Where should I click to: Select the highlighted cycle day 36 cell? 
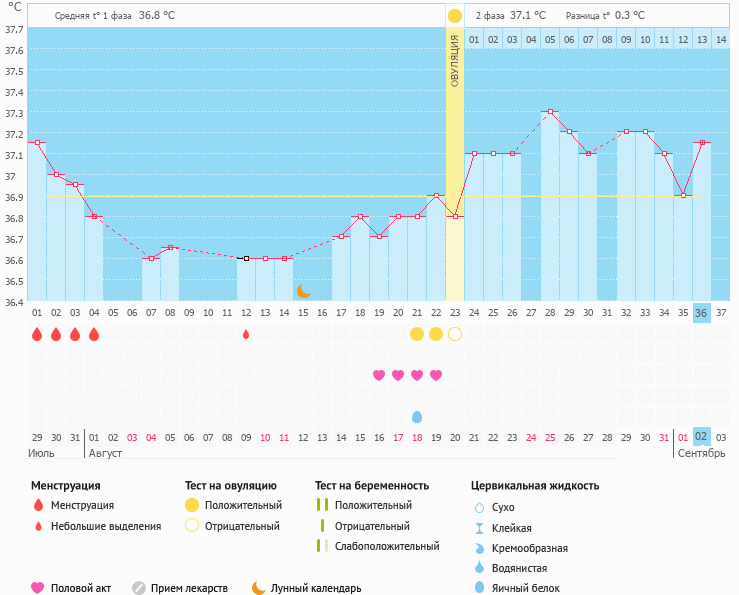pyautogui.click(x=702, y=313)
